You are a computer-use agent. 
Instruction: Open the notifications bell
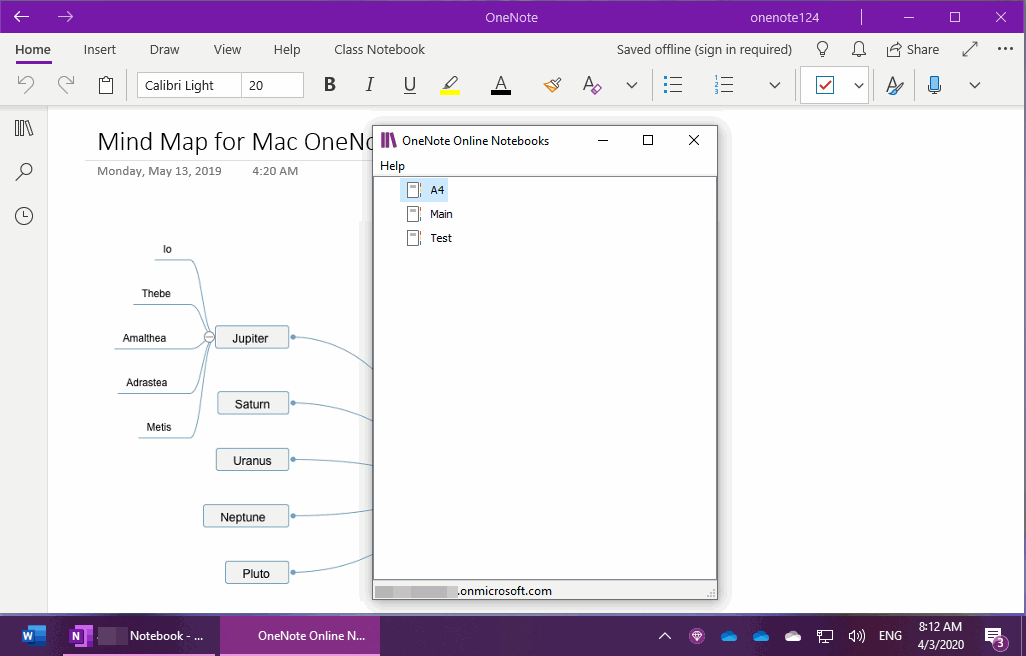click(x=858, y=50)
